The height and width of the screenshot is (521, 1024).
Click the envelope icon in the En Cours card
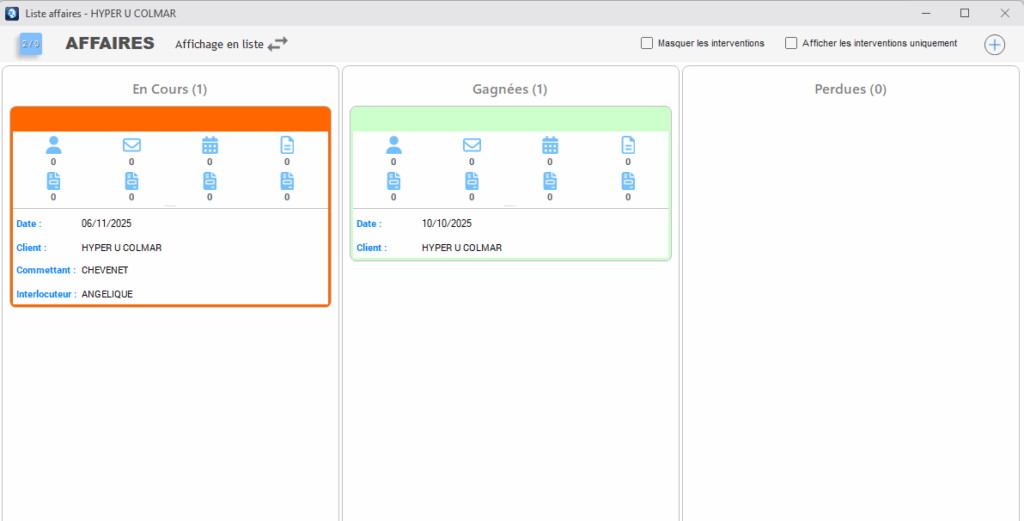click(131, 145)
